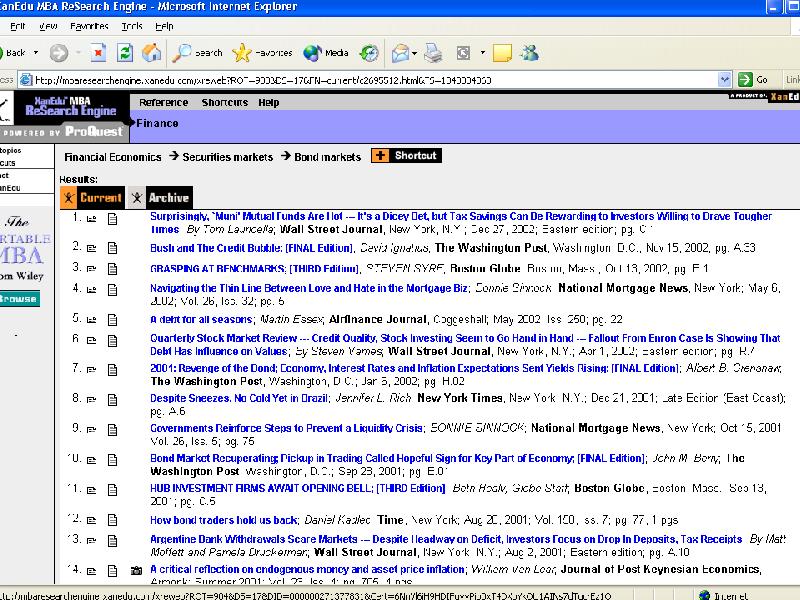800x600 pixels.
Task: Refresh the page with the Refresh icon
Action: [124, 53]
